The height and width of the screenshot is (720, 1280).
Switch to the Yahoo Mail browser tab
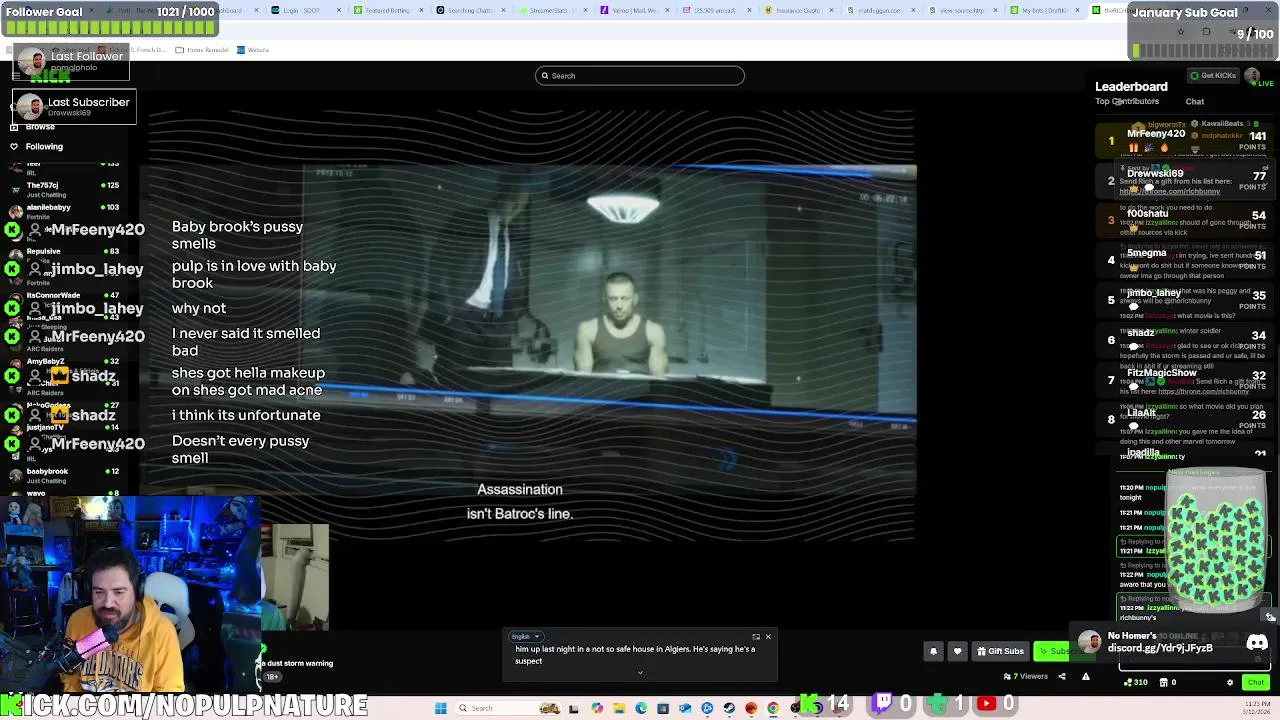point(633,10)
